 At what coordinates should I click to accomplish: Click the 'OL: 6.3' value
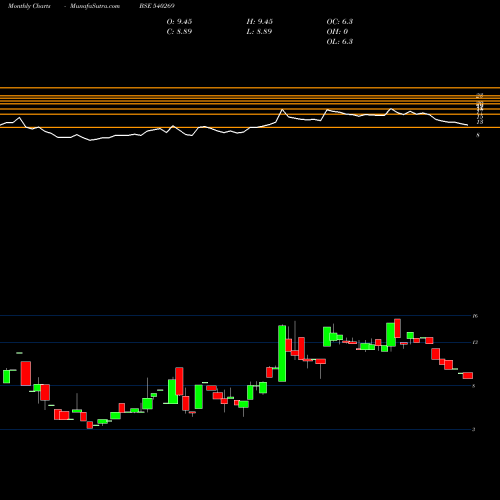coord(340,42)
